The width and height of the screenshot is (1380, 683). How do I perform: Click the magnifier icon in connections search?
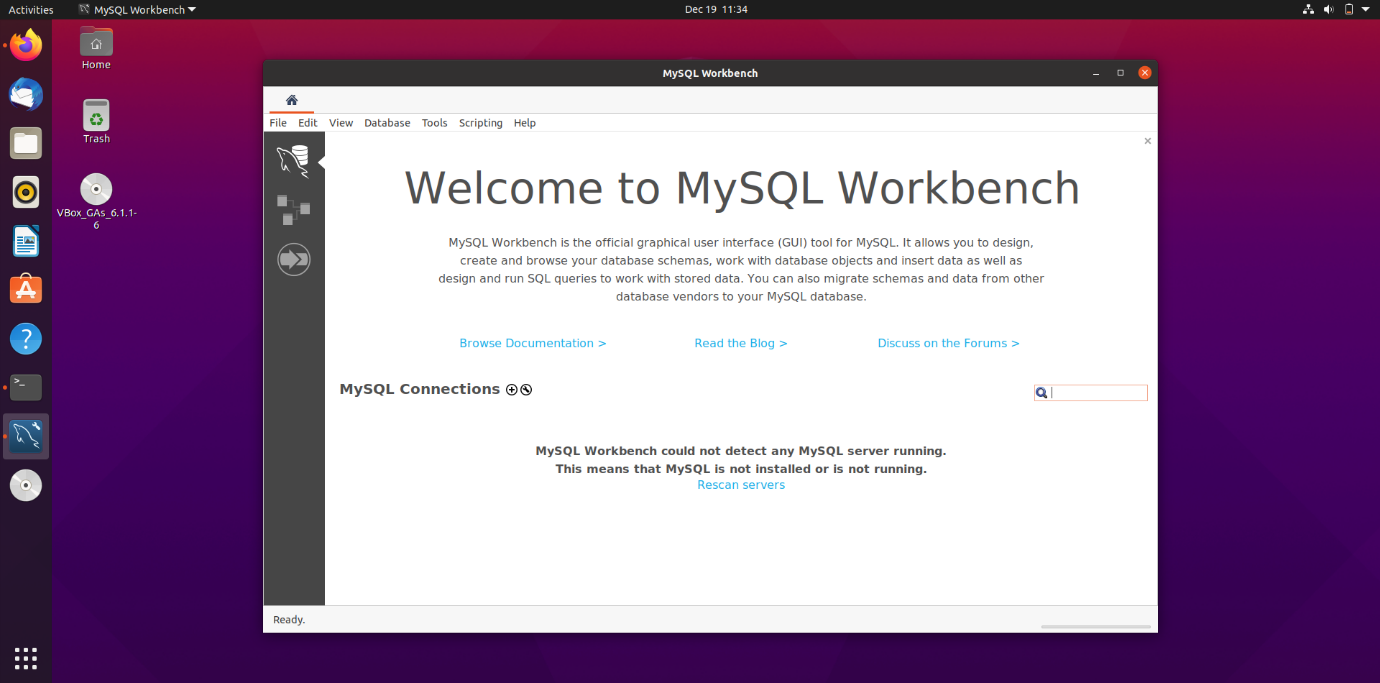click(1041, 392)
